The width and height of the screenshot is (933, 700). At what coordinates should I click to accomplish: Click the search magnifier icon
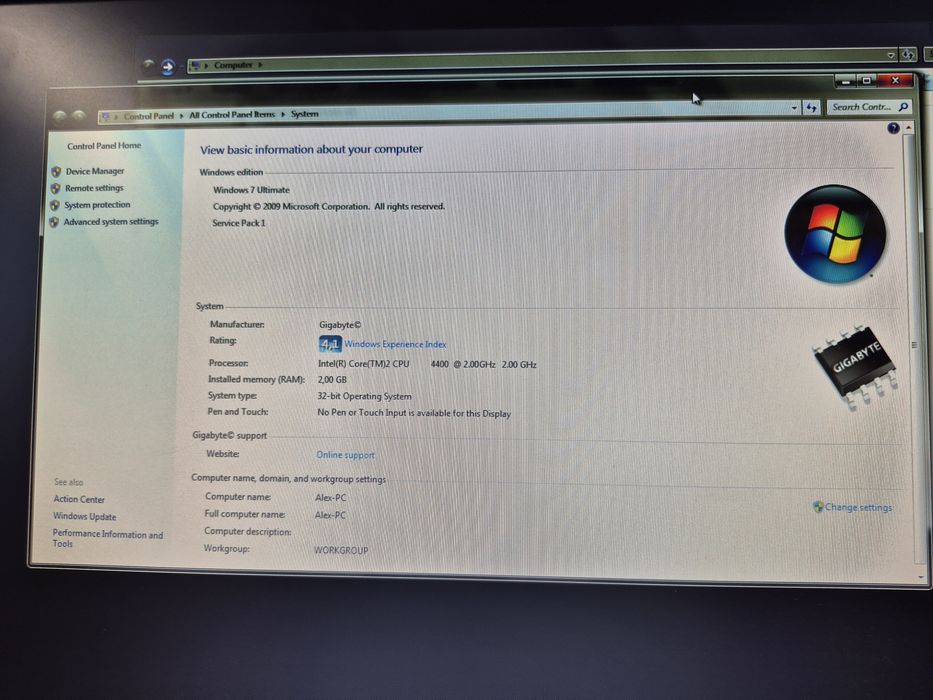click(903, 107)
